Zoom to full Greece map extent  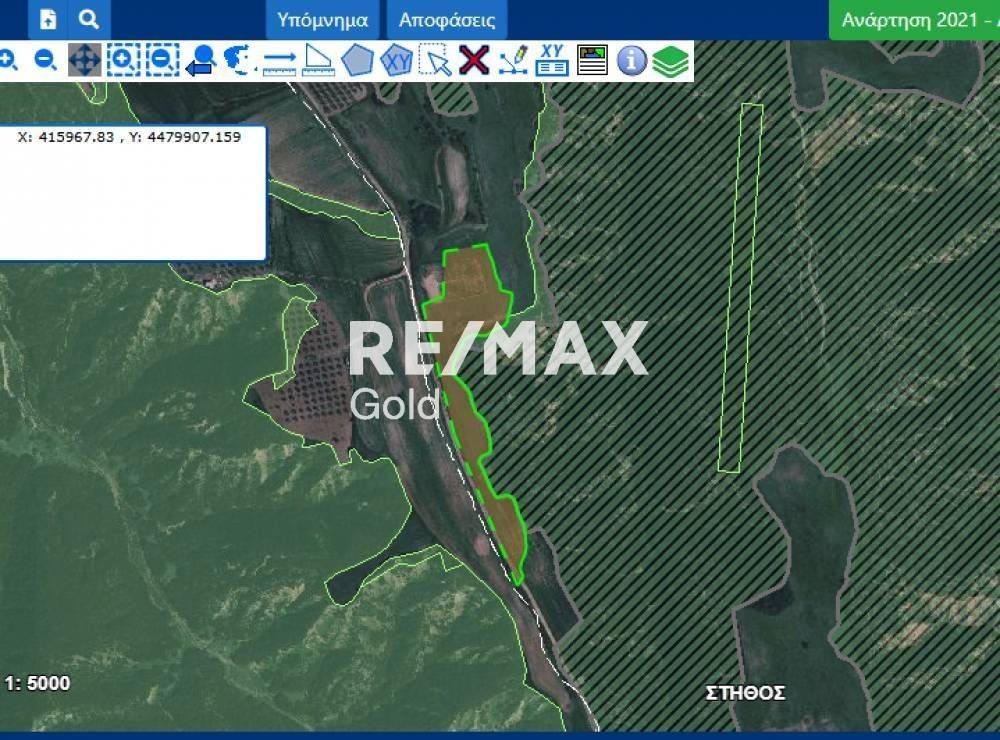(x=240, y=60)
